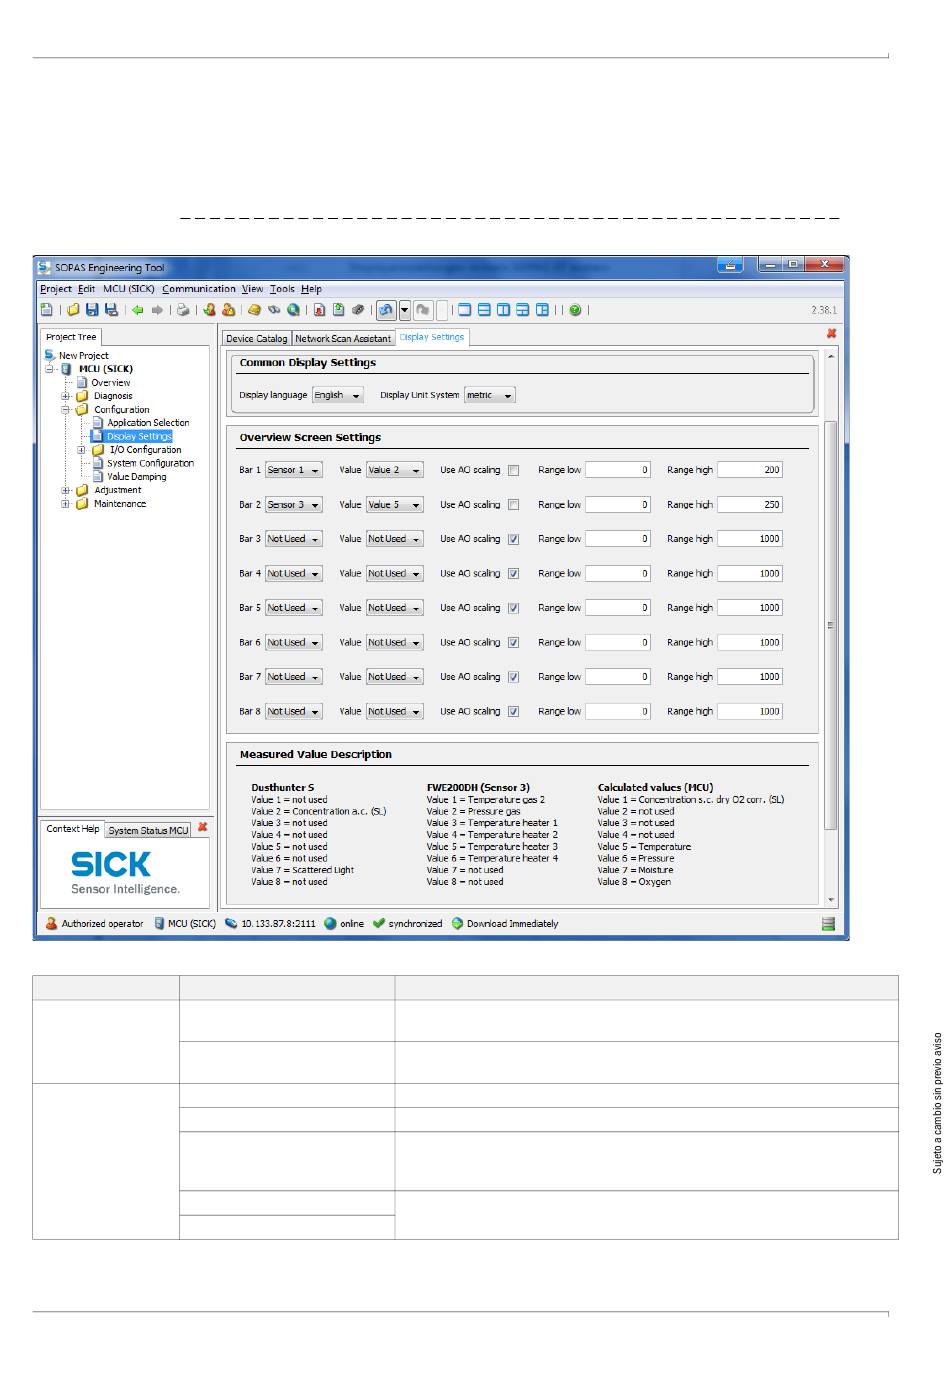The height and width of the screenshot is (1379, 950).
Task: Open the Bar 3 Not Used sensor dropdown
Action: point(293,539)
